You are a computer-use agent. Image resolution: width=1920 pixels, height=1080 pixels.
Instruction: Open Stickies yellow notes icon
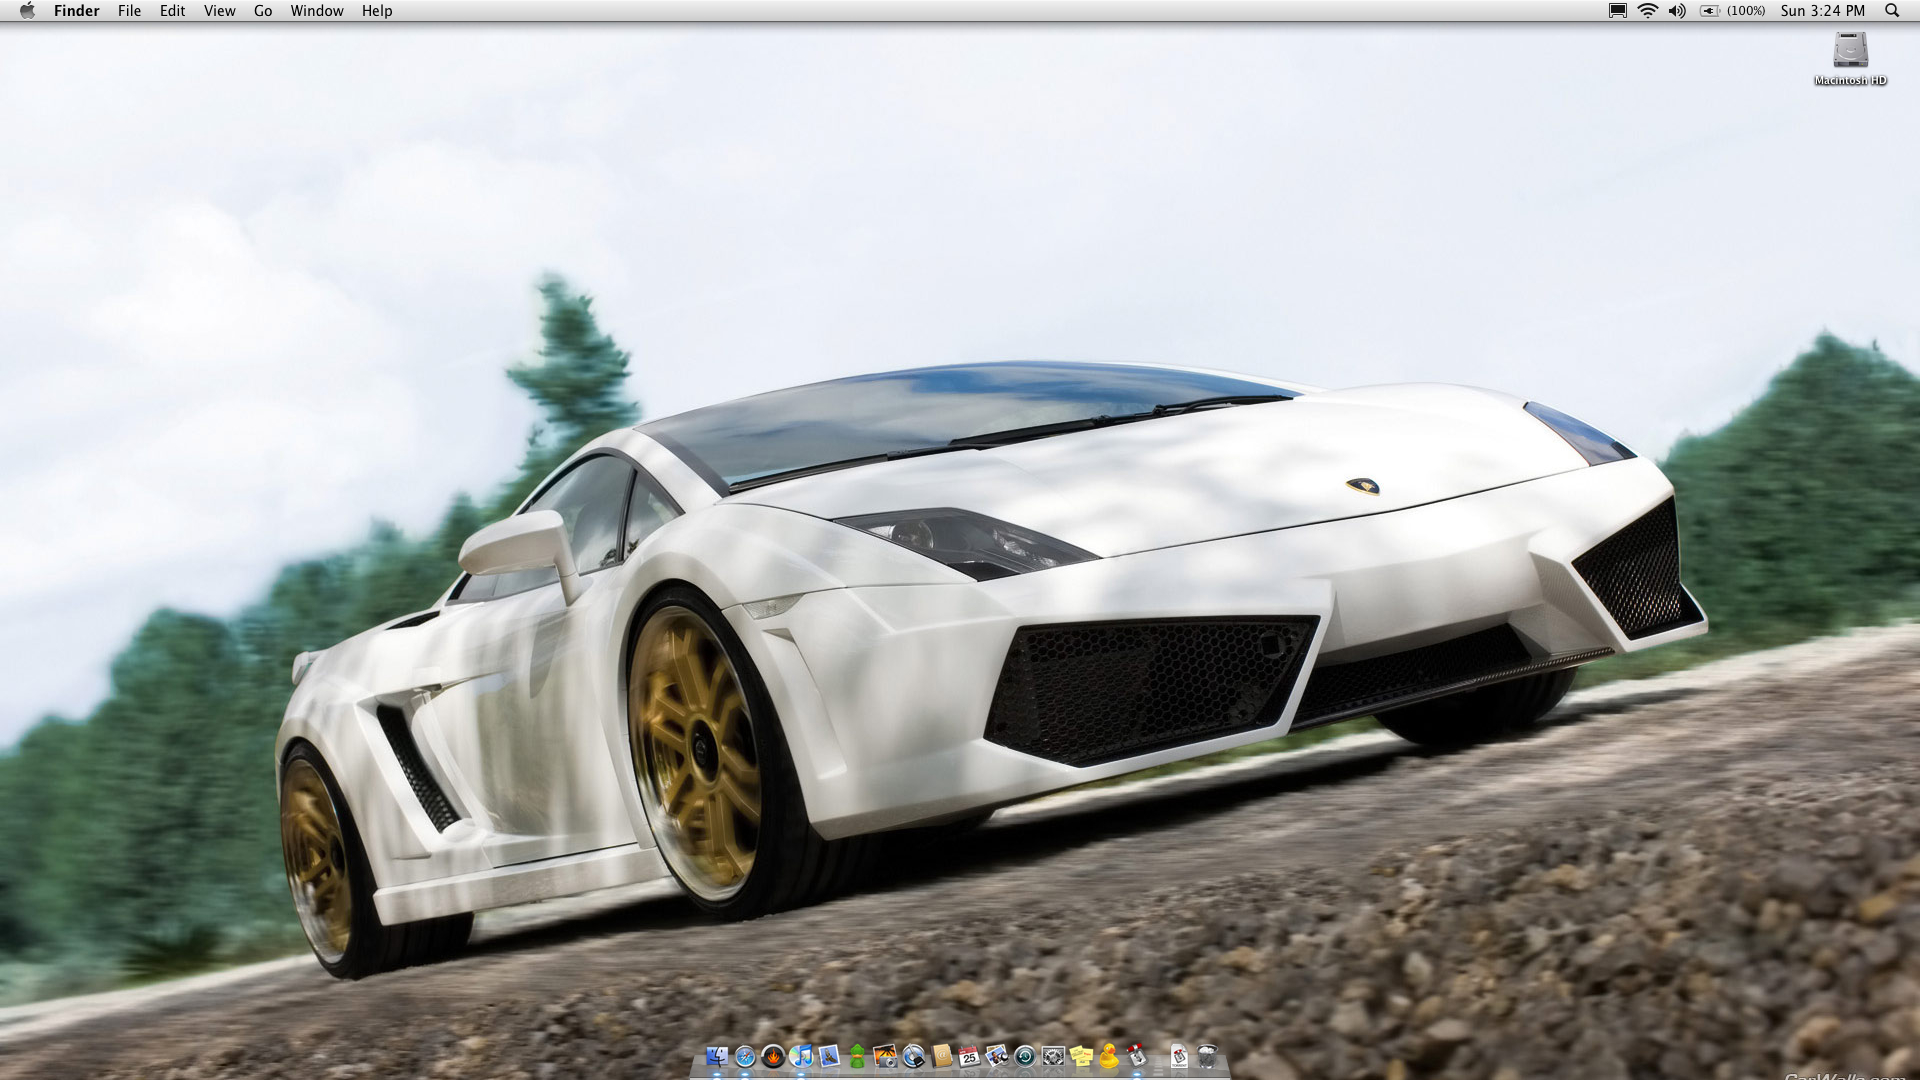(1081, 1056)
